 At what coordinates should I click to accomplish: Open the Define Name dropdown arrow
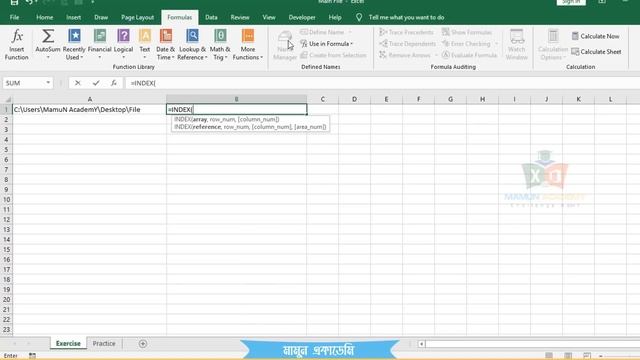pos(350,32)
